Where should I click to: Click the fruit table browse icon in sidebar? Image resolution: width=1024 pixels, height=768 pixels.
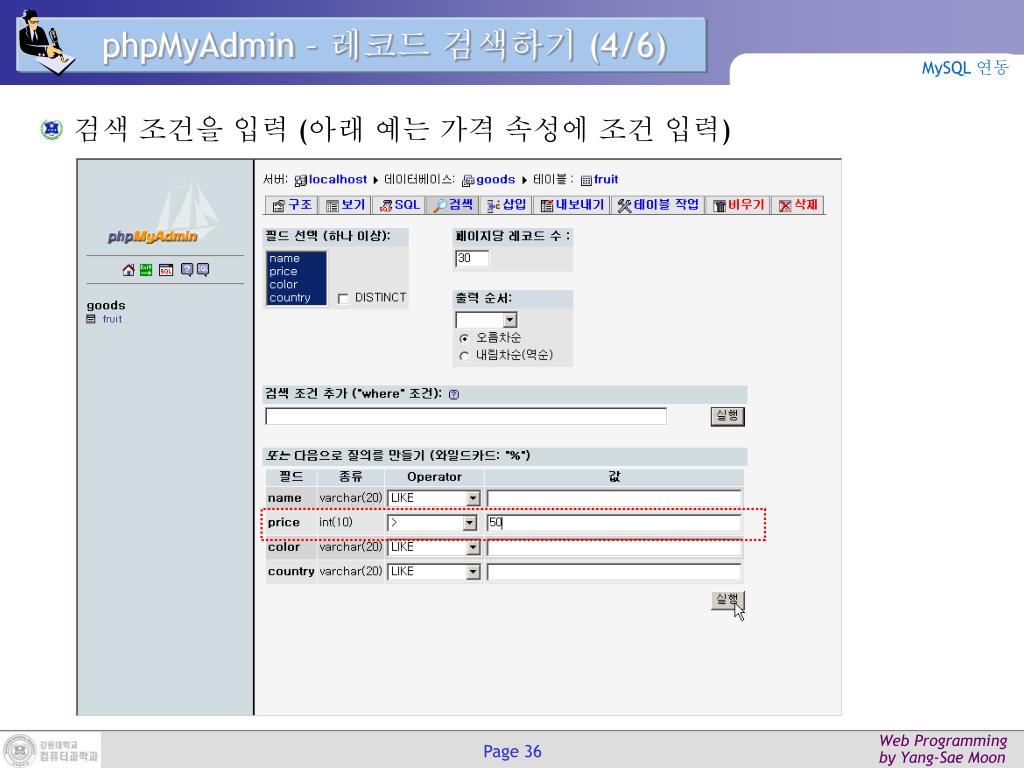point(91,319)
